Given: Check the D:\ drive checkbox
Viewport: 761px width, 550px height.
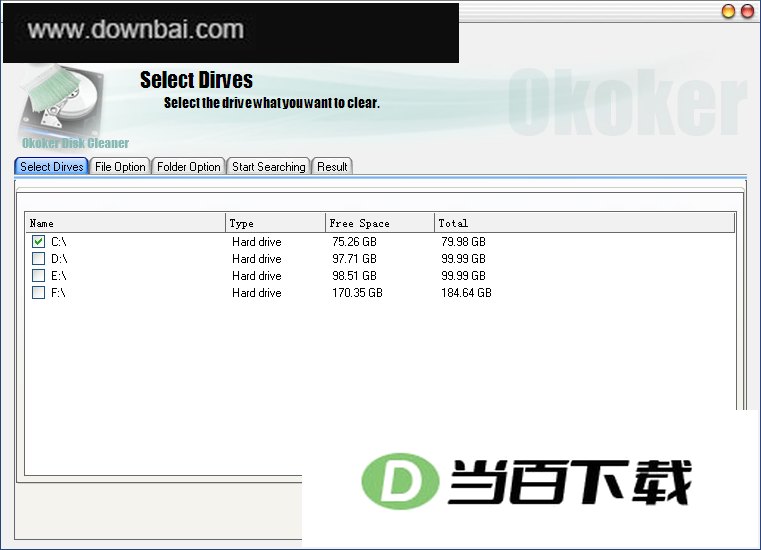Looking at the screenshot, I should click(38, 258).
